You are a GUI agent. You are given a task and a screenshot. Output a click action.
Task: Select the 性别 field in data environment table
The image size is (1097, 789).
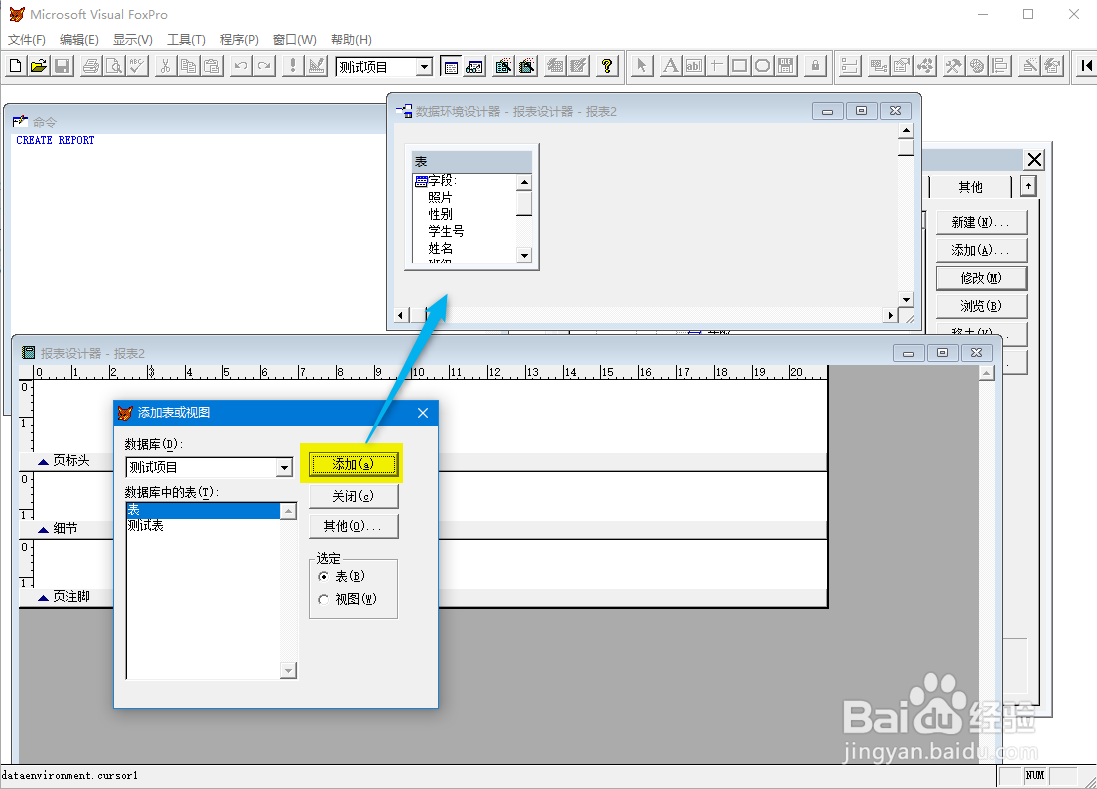coord(440,214)
